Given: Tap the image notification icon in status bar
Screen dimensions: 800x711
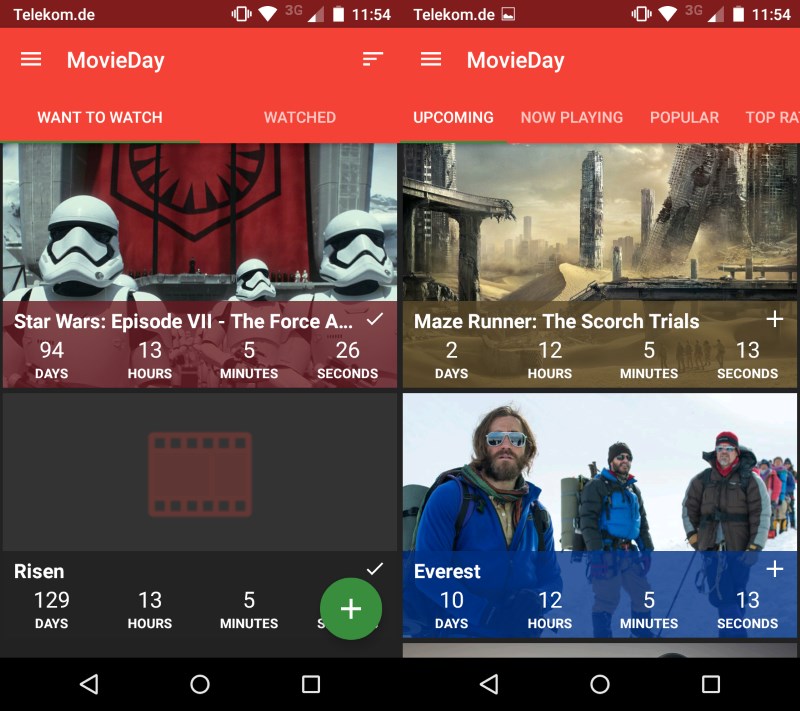Looking at the screenshot, I should click(508, 14).
